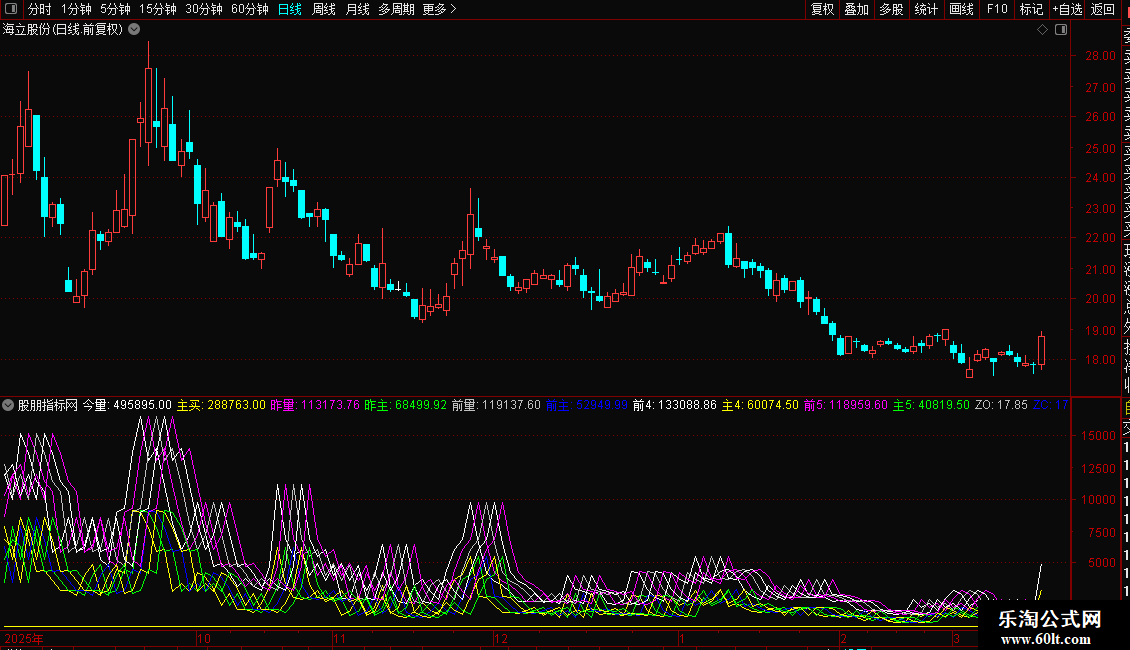
Task: Select the 15分钟 period tab
Action: click(x=158, y=9)
